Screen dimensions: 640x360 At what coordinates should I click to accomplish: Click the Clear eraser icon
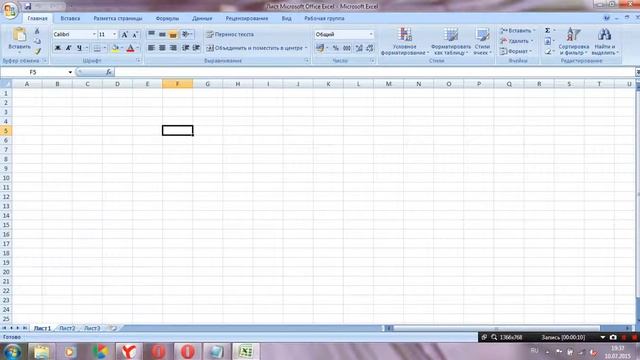click(x=548, y=51)
